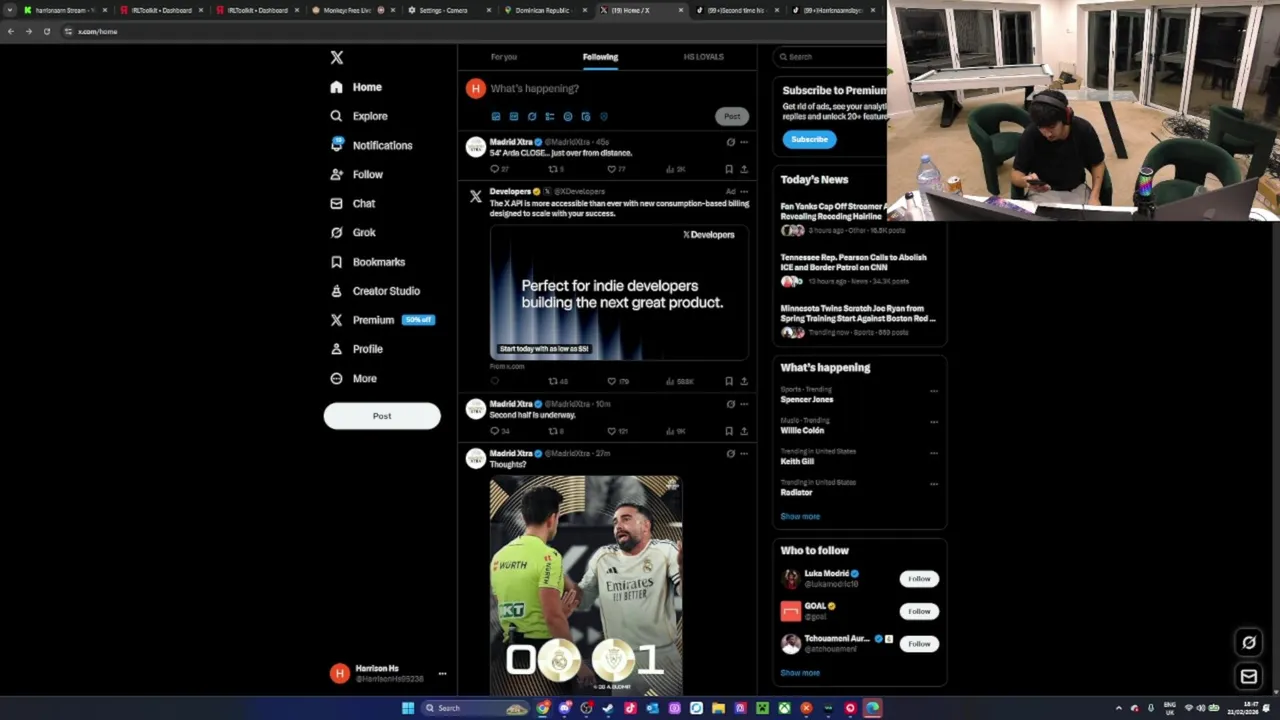Open more options on 'Thoughts?' tweet
Screen dimensions: 1280x720
744,454
